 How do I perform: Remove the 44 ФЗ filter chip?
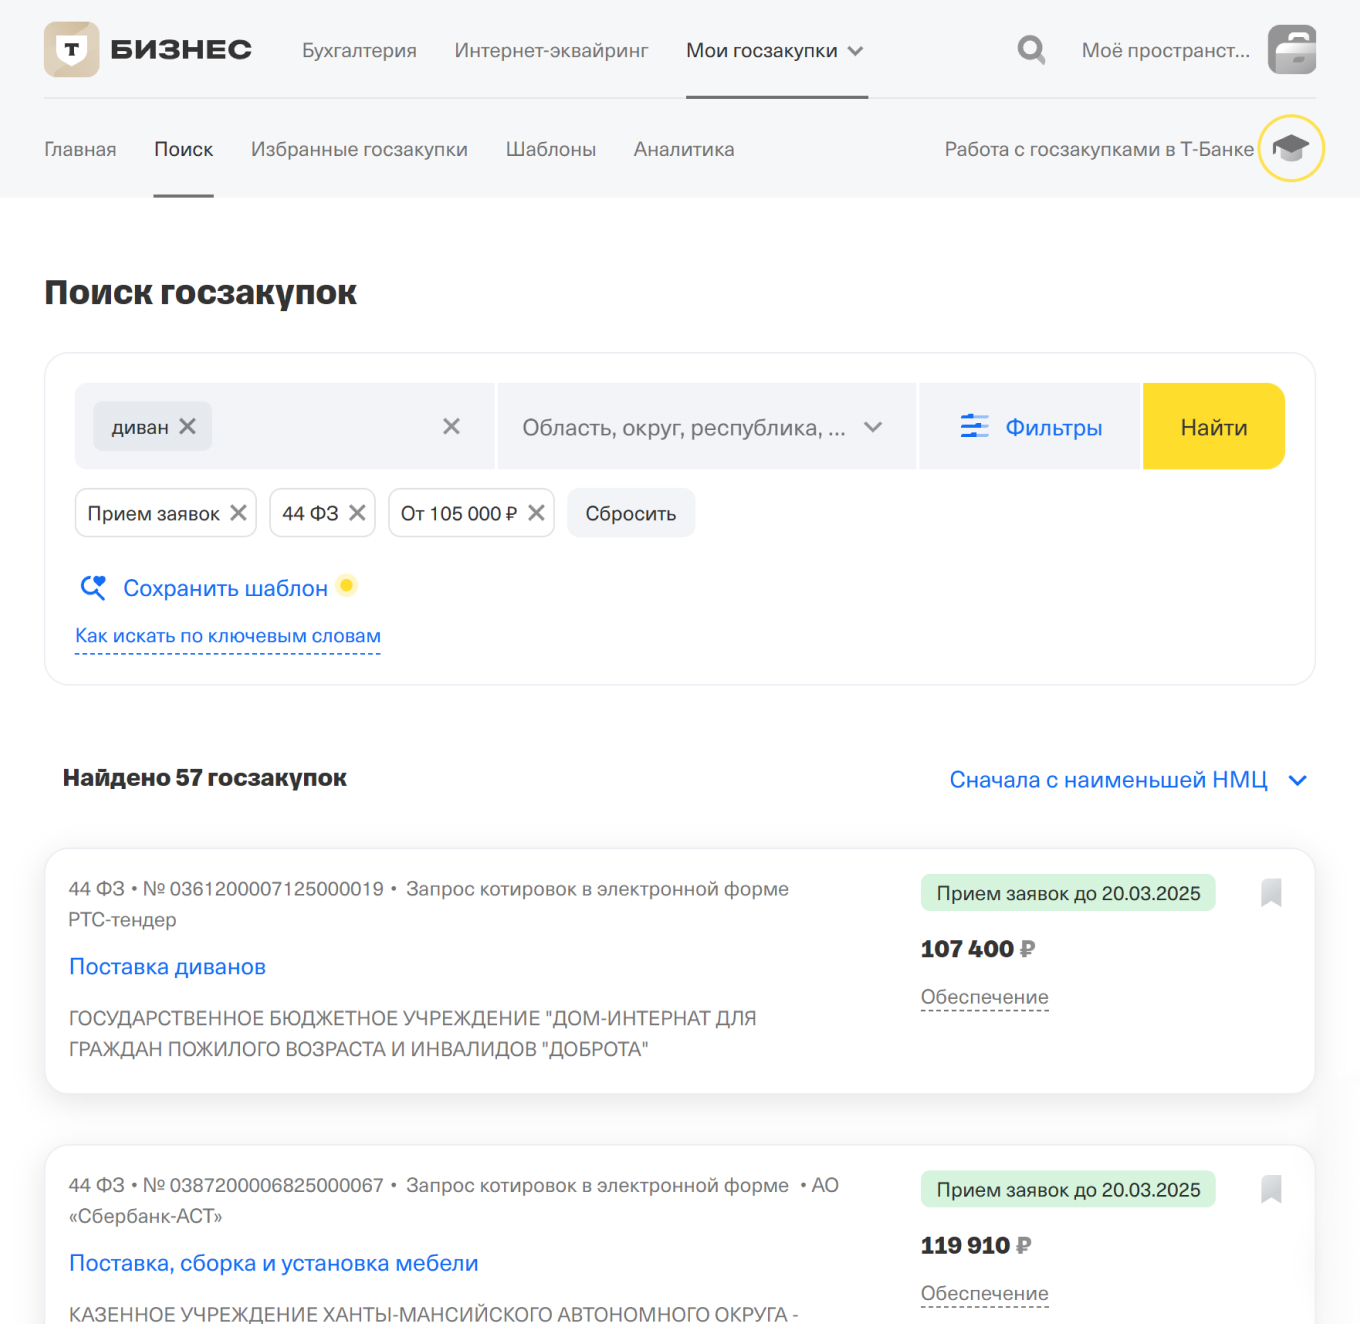click(359, 513)
